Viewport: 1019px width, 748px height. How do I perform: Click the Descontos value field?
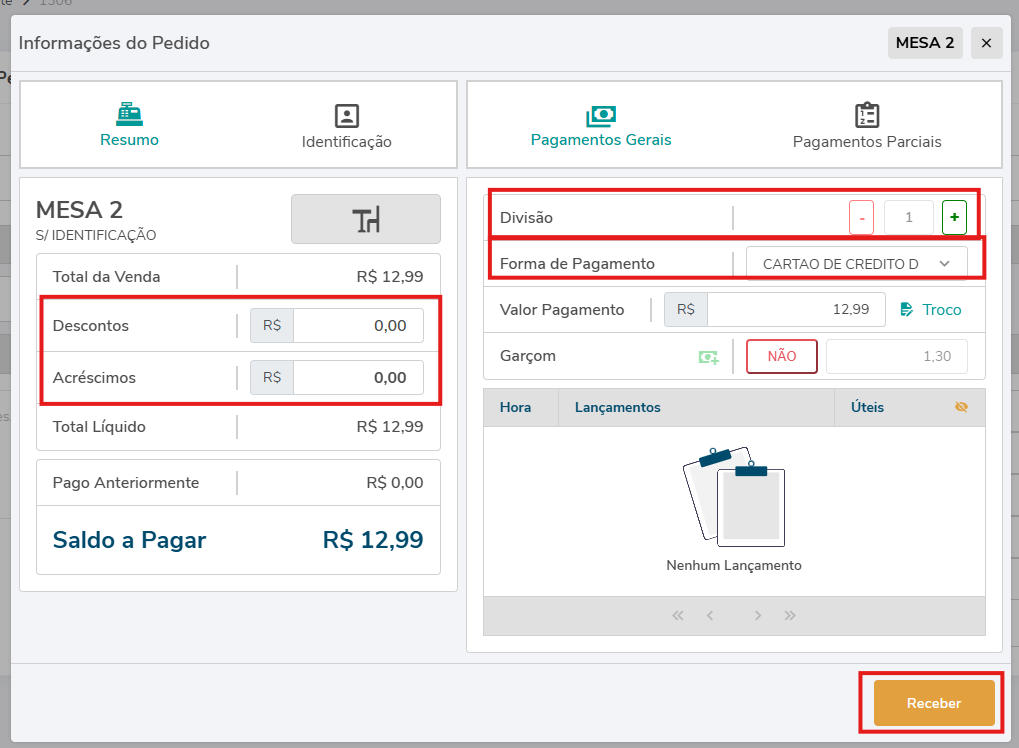click(357, 325)
